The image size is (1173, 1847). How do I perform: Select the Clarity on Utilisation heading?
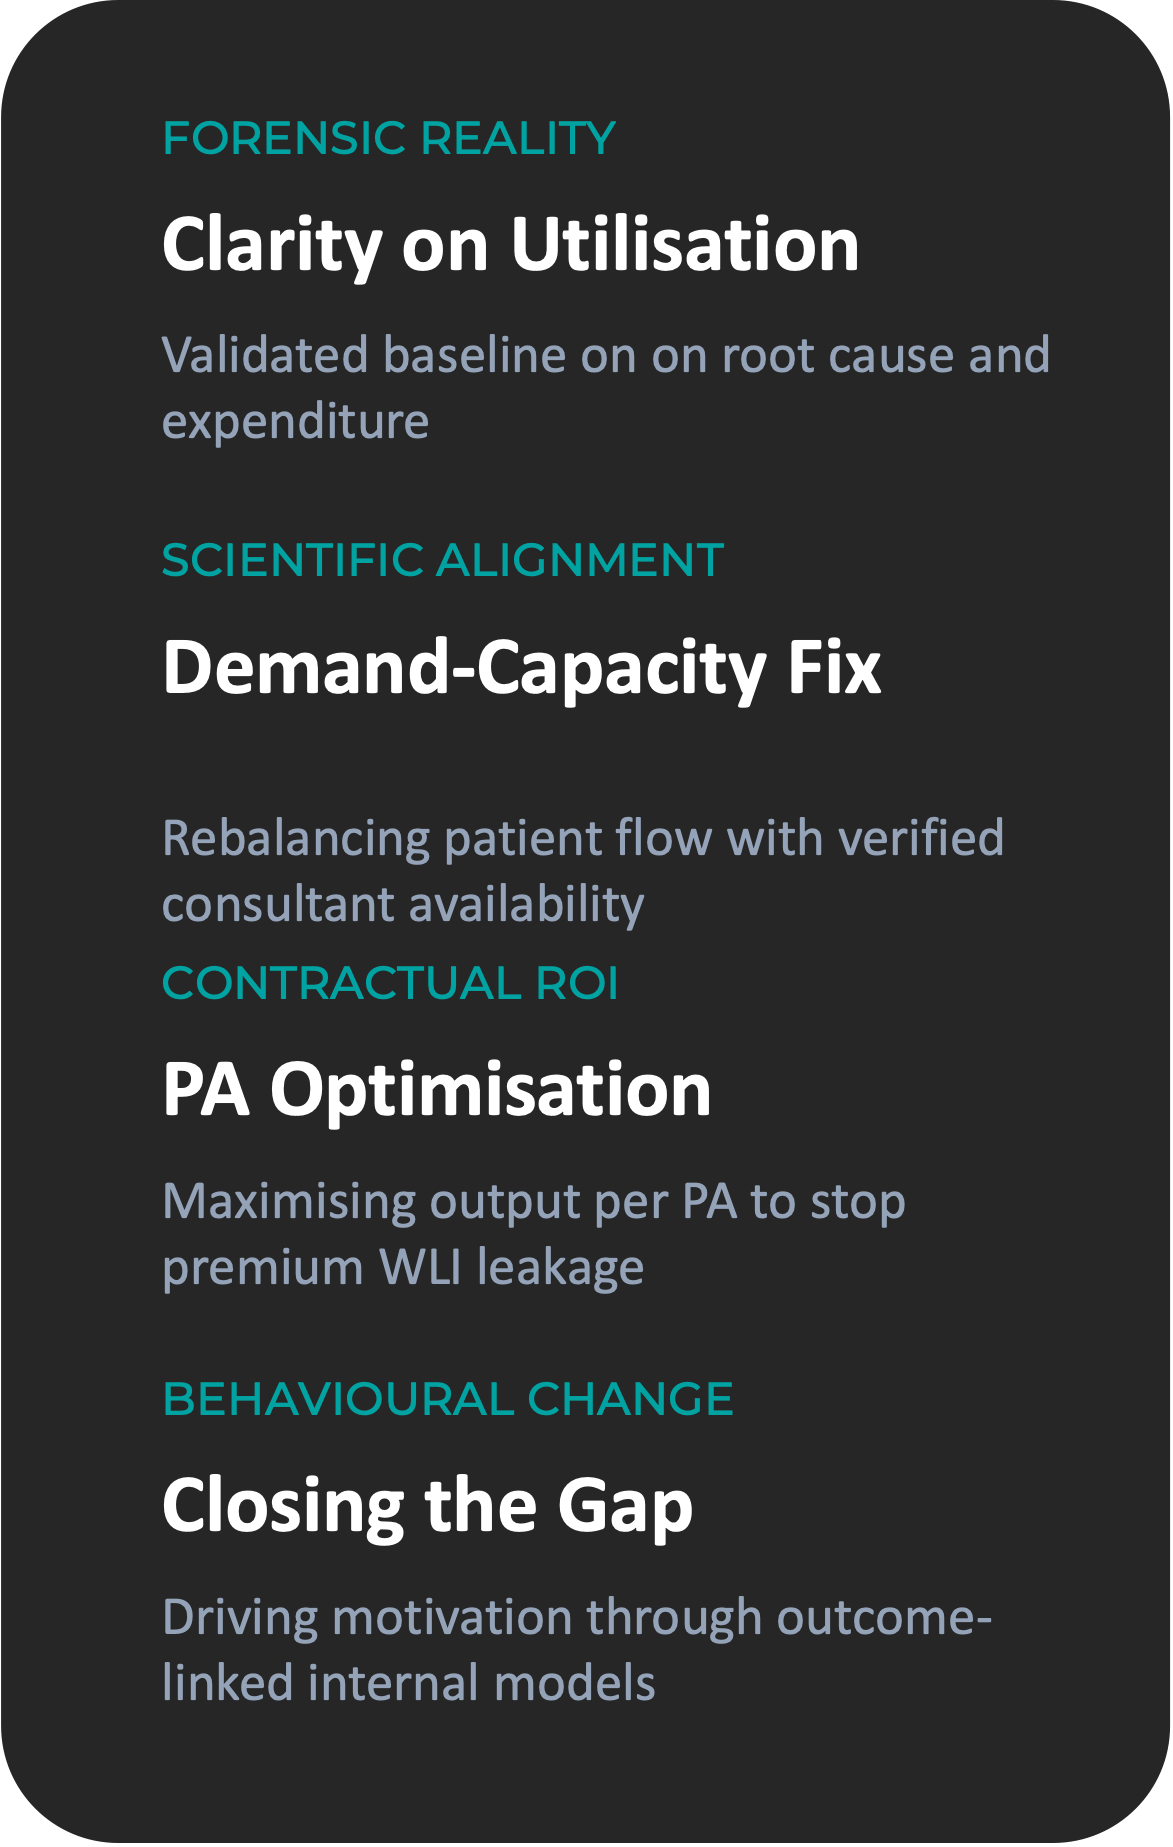pyautogui.click(x=510, y=244)
